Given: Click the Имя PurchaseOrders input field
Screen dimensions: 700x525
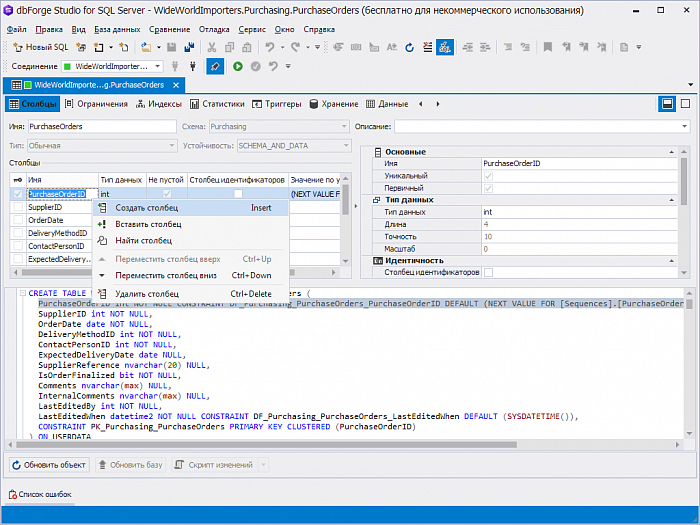Looking at the screenshot, I should (102, 126).
